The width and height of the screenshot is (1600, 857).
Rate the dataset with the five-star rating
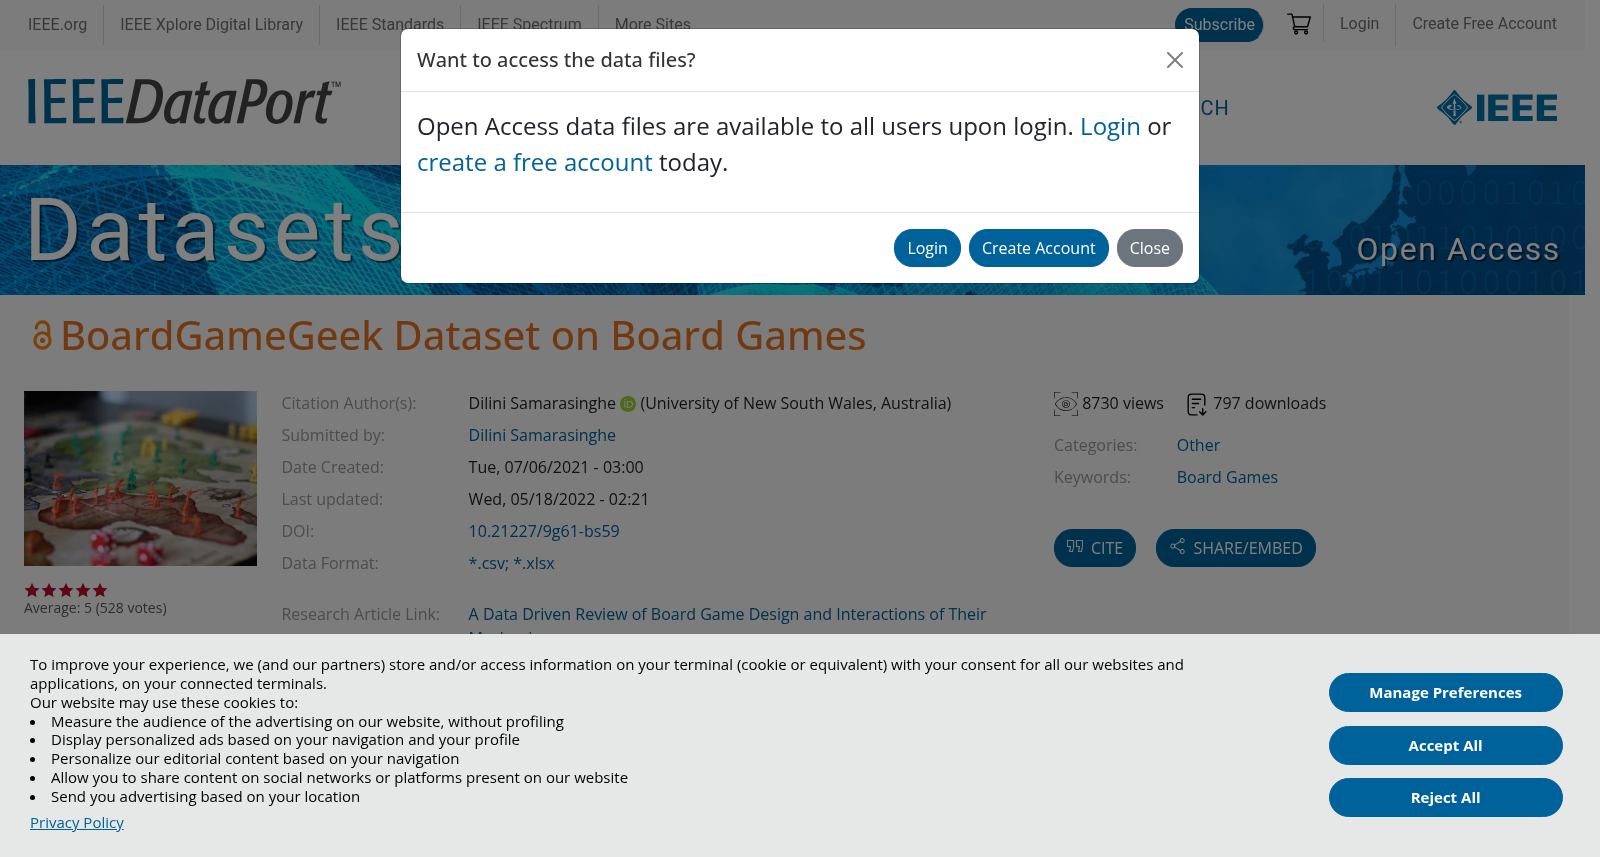pyautogui.click(x=66, y=590)
